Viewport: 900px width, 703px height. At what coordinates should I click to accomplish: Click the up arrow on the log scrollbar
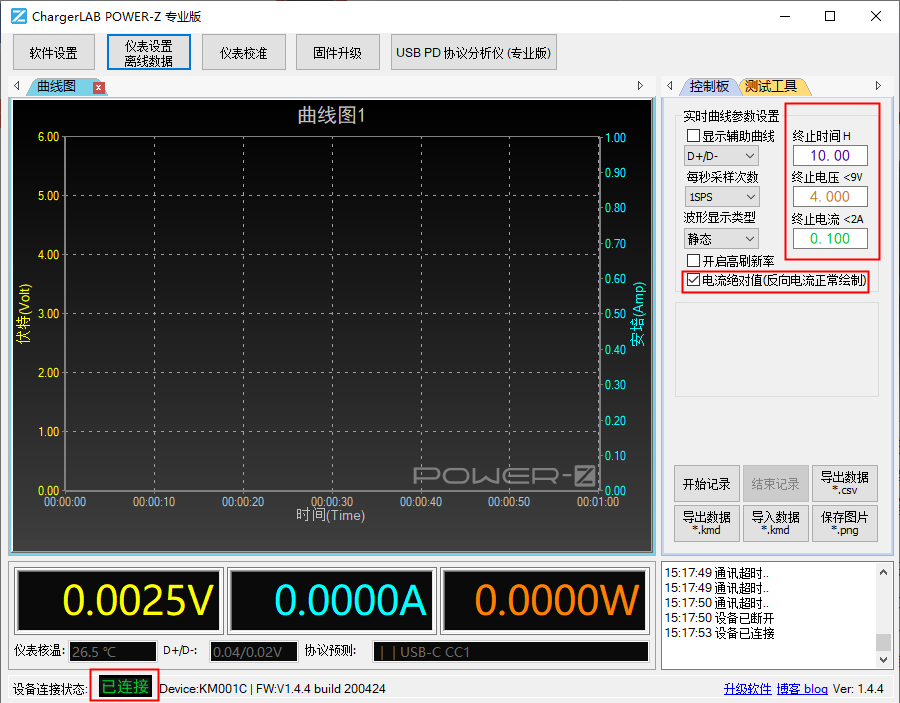885,571
